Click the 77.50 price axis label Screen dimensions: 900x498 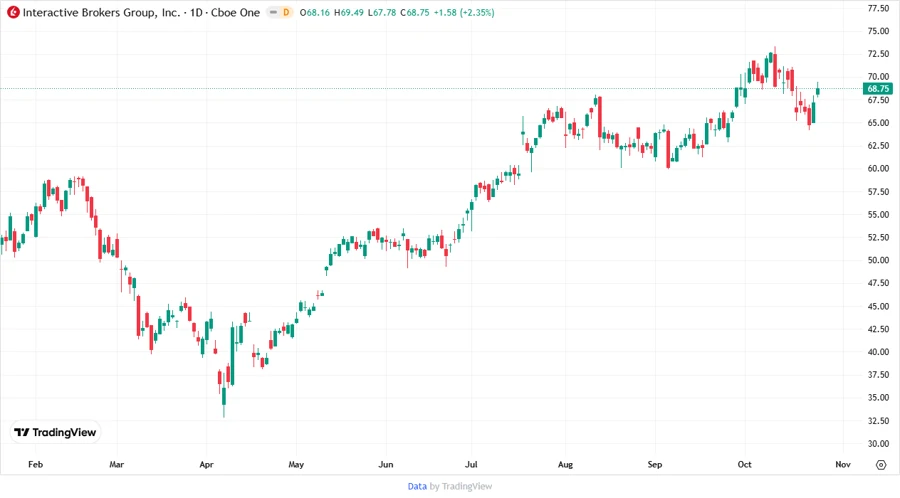tap(878, 8)
